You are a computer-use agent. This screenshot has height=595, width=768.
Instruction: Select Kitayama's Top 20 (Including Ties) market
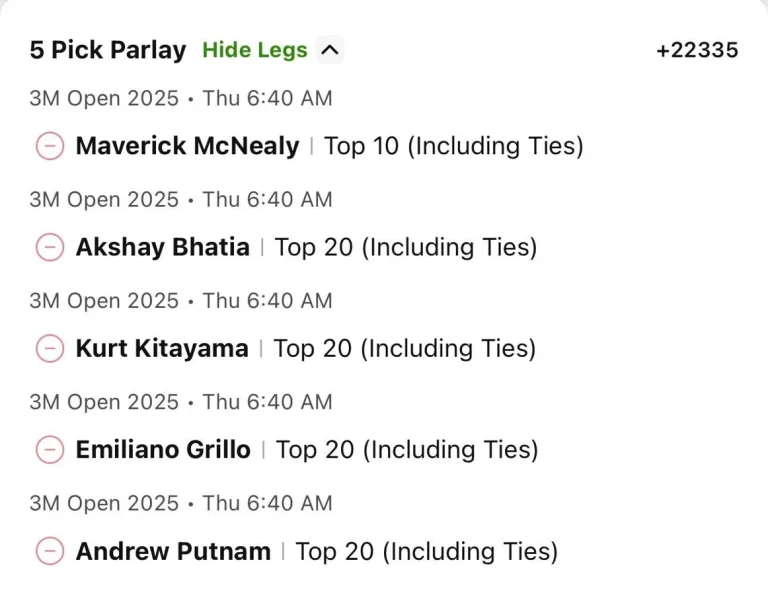[x=405, y=348]
